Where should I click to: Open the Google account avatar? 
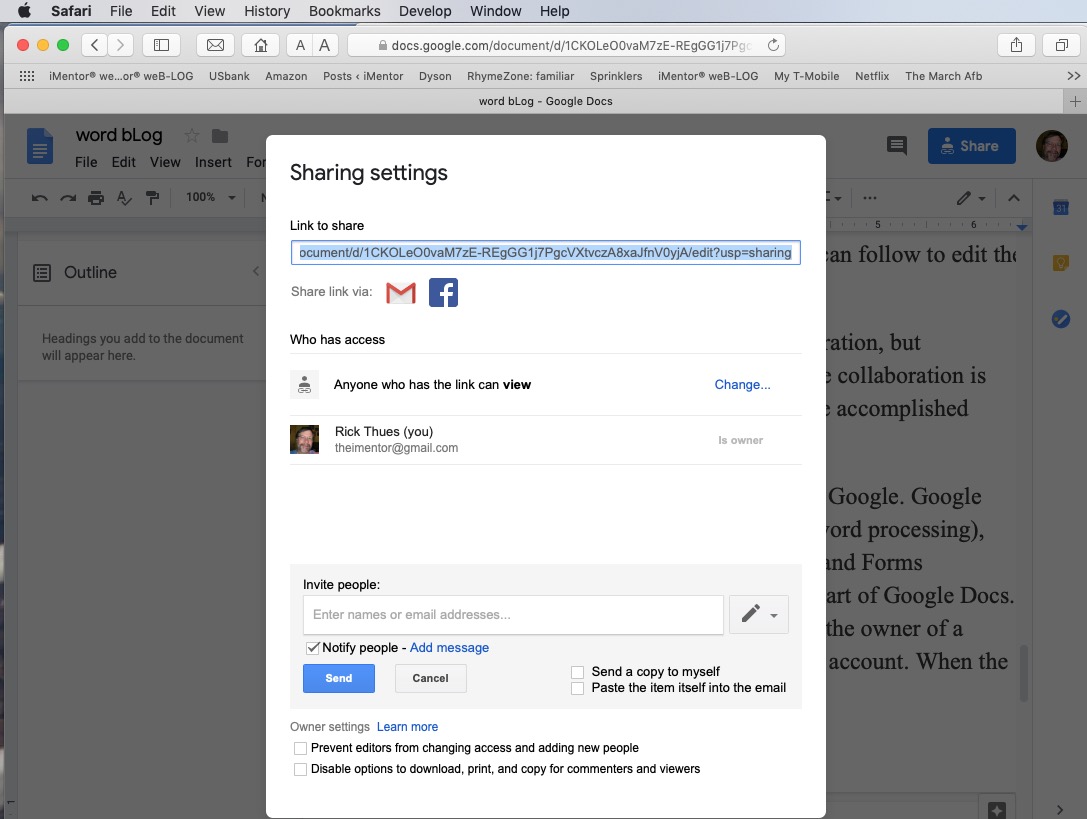(x=1051, y=146)
